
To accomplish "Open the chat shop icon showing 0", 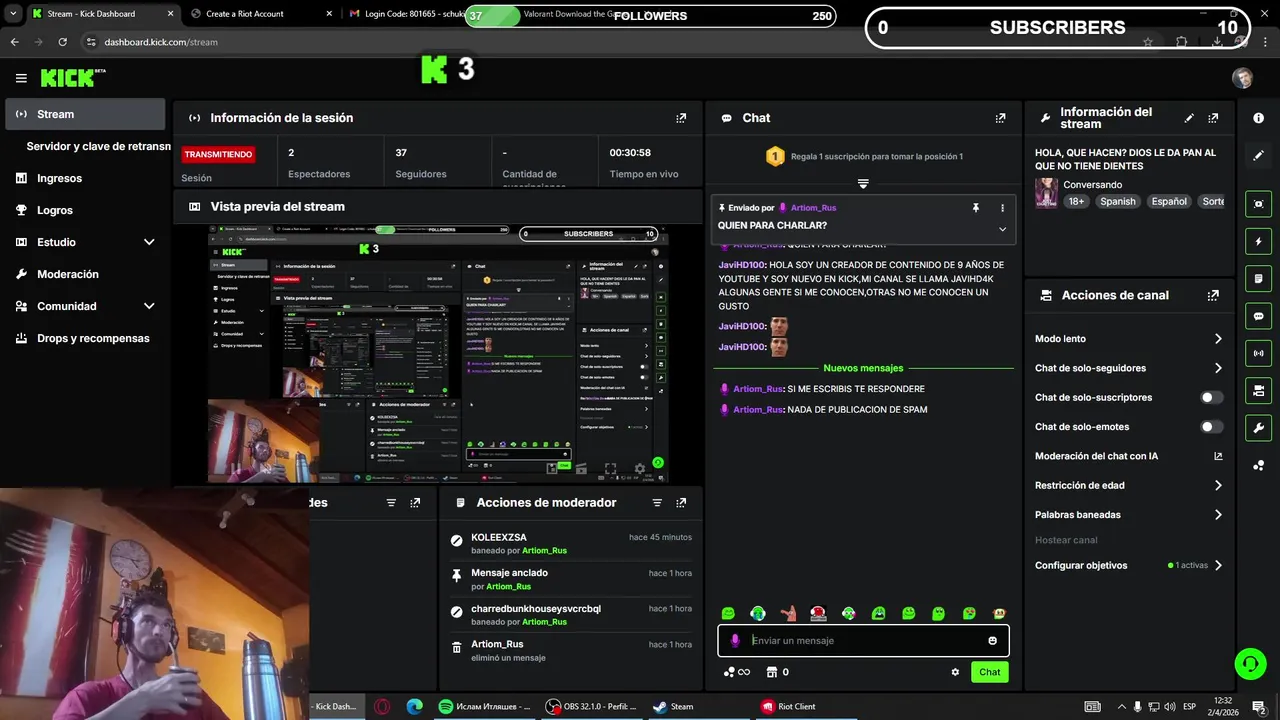I will 777,672.
